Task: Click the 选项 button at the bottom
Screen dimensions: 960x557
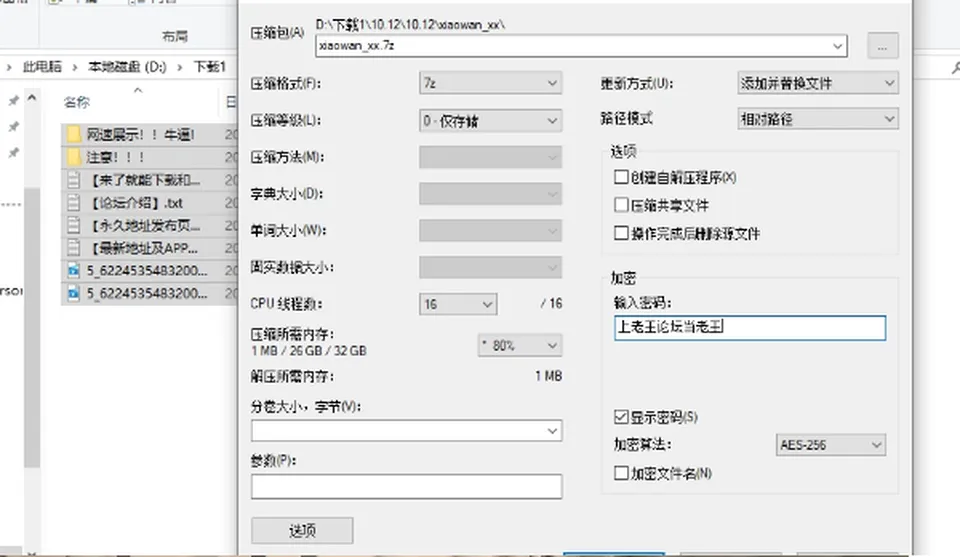Action: (x=302, y=531)
